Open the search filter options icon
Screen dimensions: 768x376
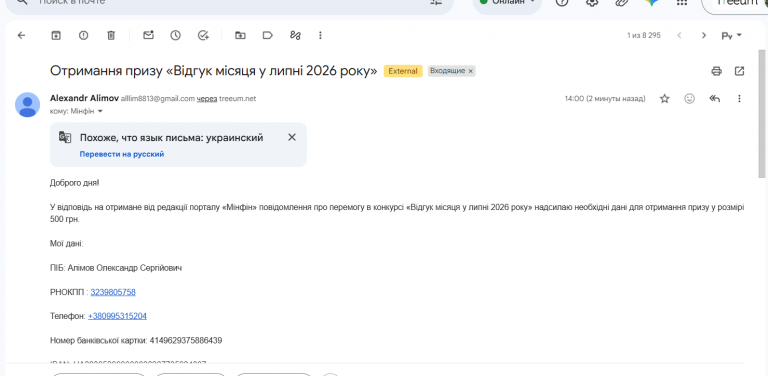pyautogui.click(x=436, y=2)
